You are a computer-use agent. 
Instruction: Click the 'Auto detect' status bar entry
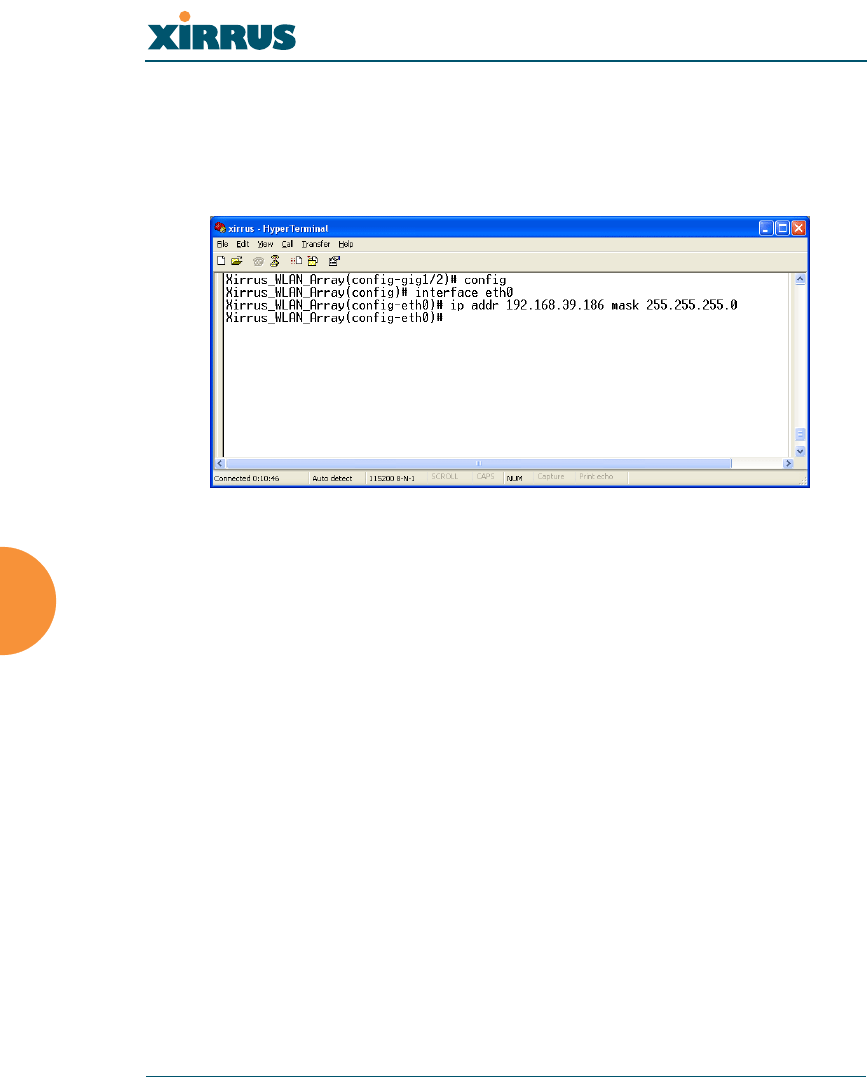[x=333, y=479]
